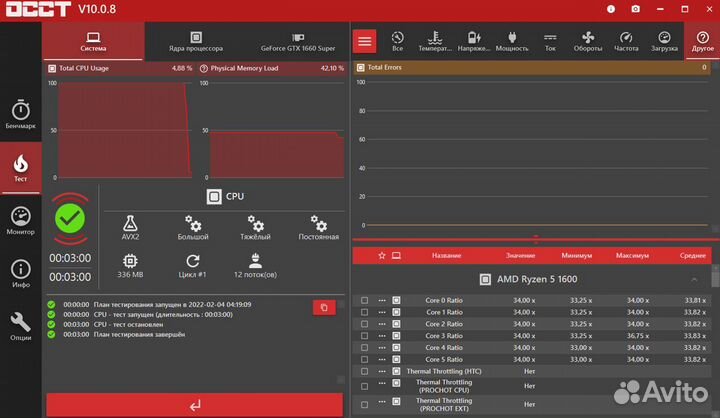Viewport: 720px width, 418px height.
Task: Tick the Thermal Throttling (PROCHOT CPU) checkbox
Action: pos(364,386)
